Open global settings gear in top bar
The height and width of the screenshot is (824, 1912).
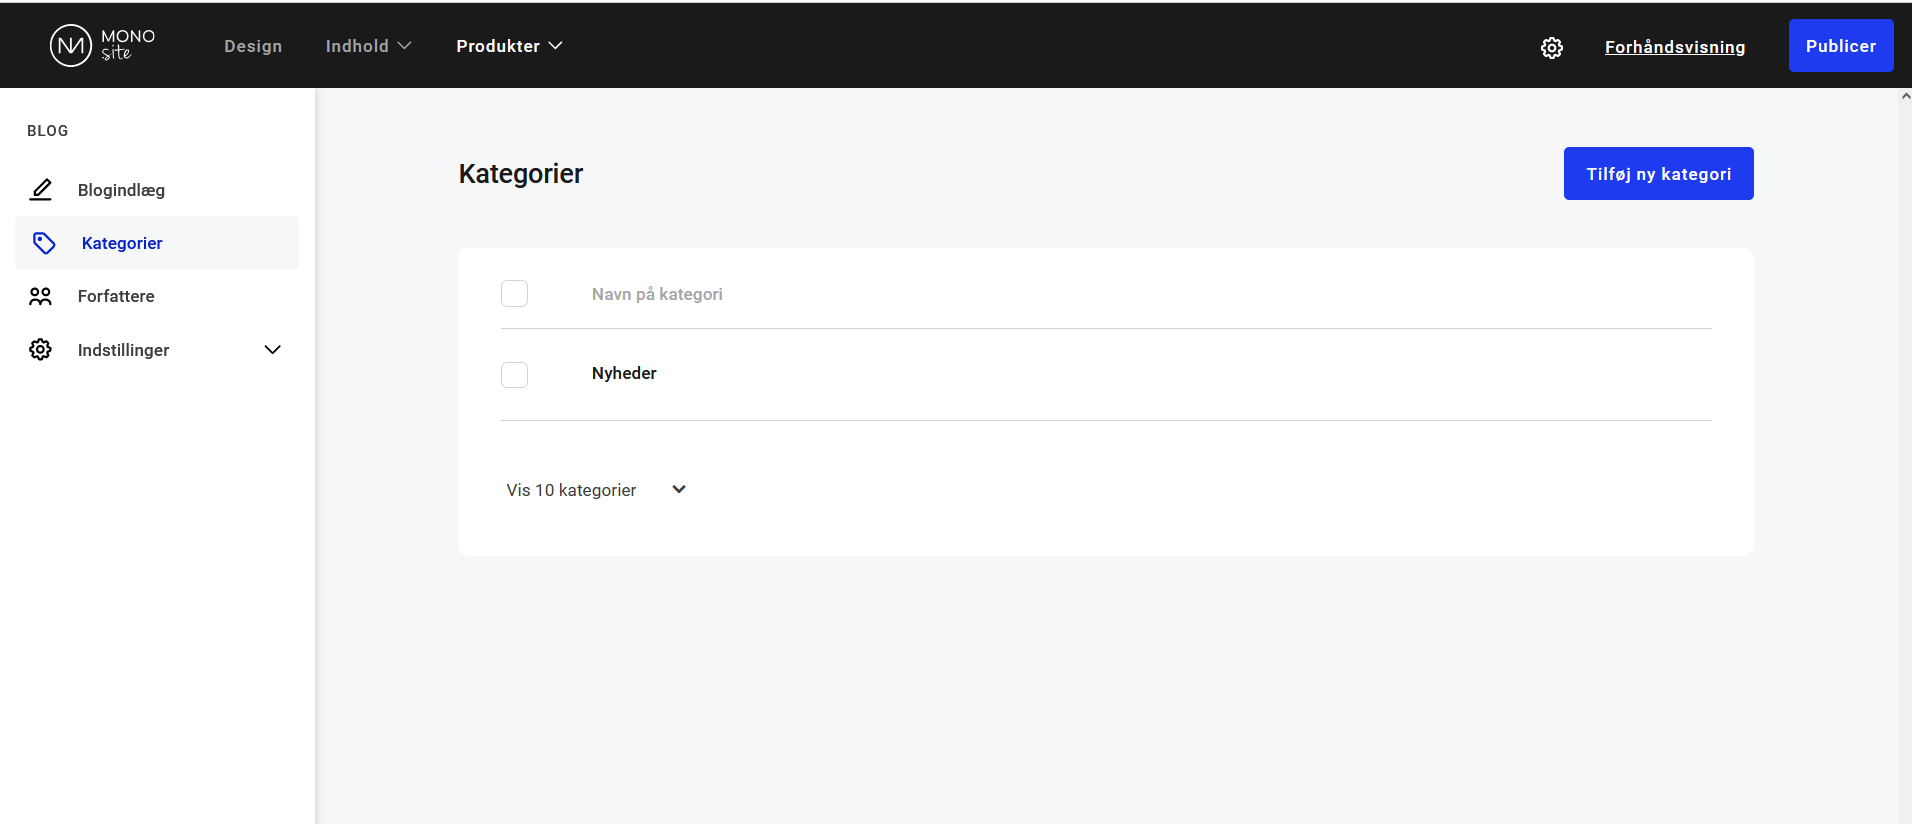1551,48
